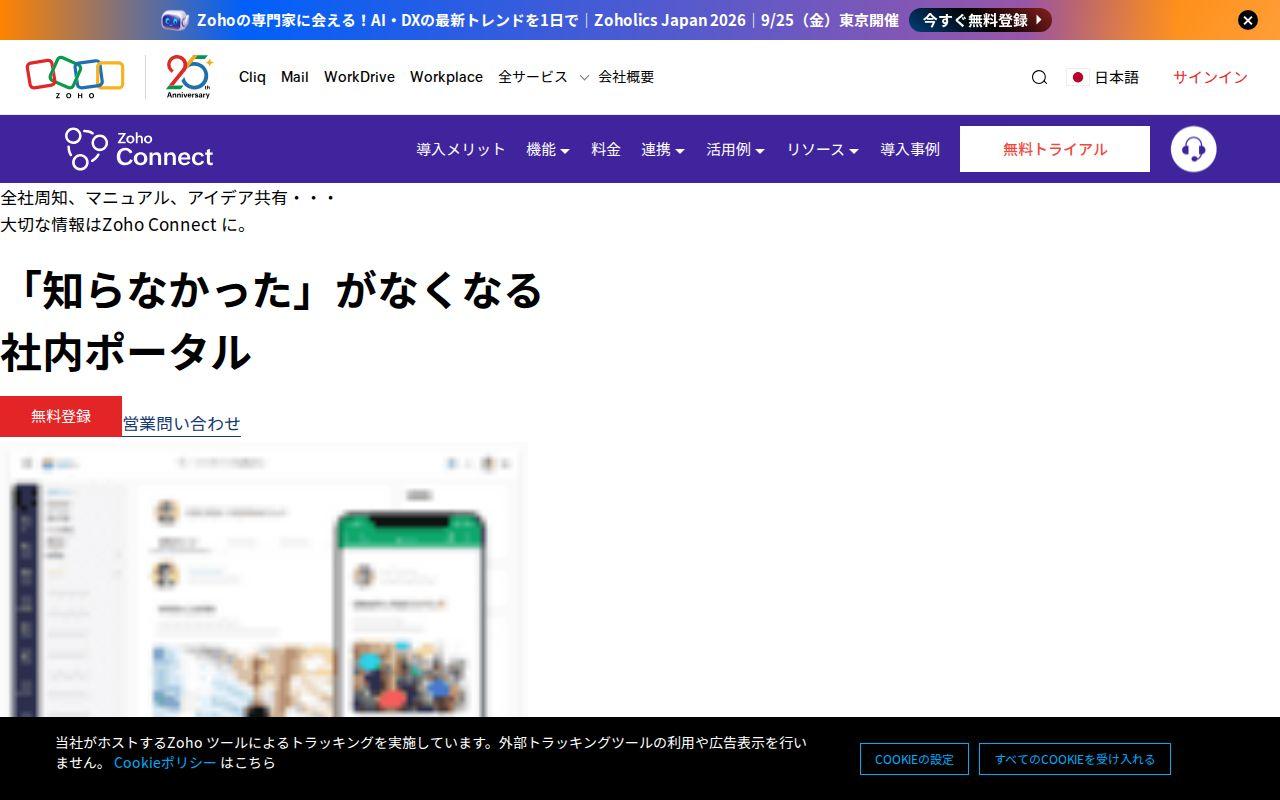Click the Zoho Connect product logo

click(x=139, y=149)
